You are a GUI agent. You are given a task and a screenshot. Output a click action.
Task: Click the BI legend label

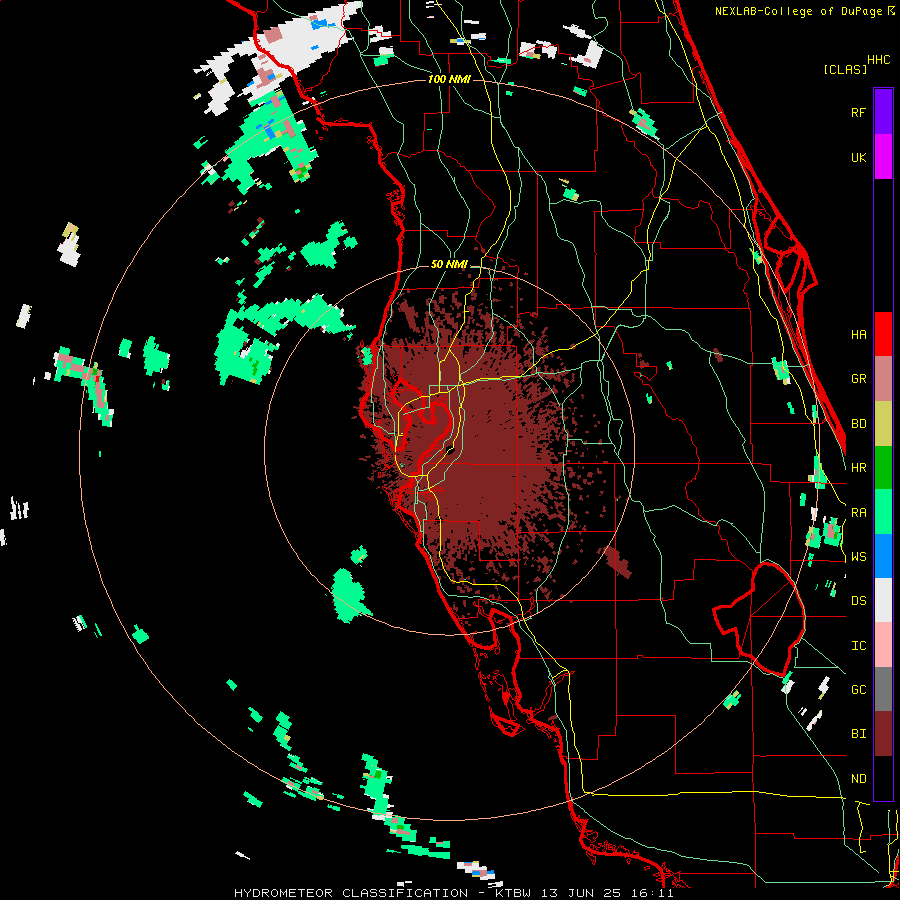click(x=858, y=734)
